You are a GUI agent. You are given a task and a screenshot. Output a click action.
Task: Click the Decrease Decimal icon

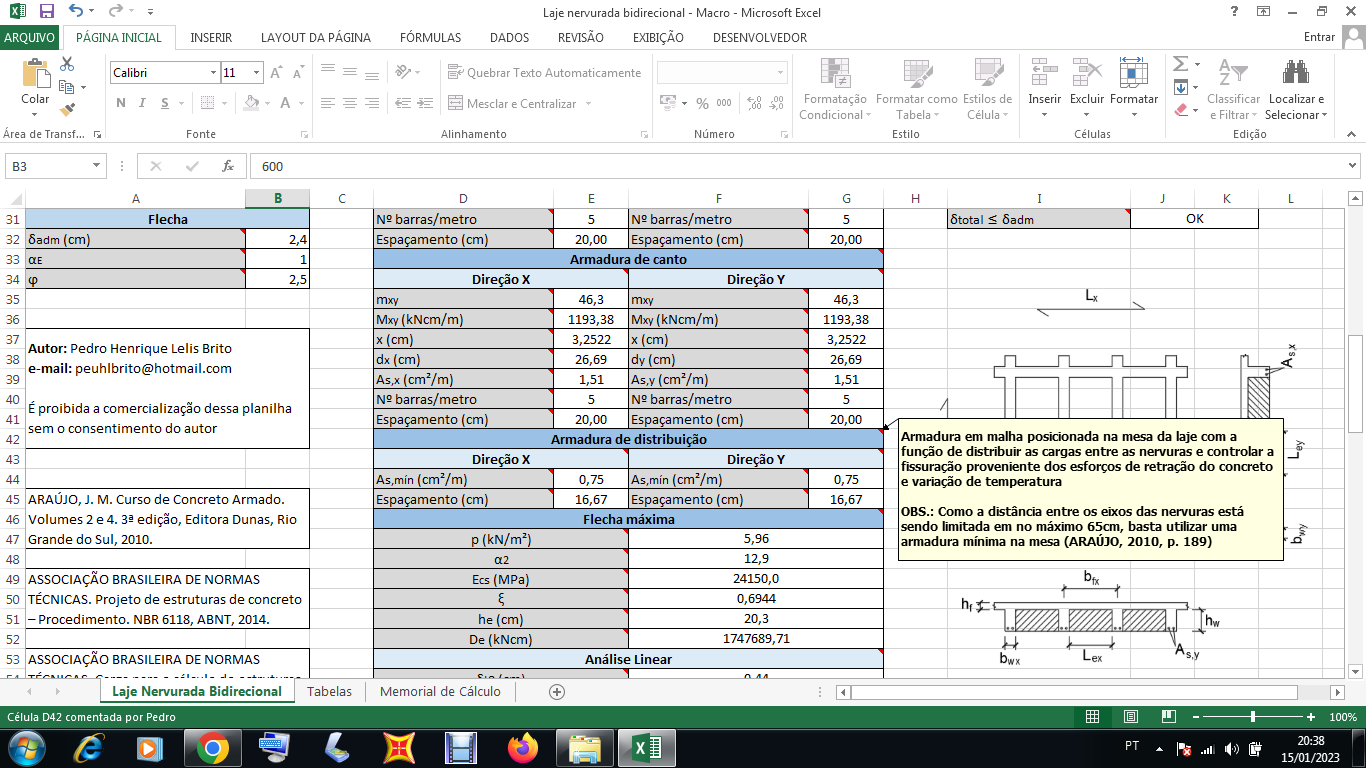pyautogui.click(x=778, y=103)
